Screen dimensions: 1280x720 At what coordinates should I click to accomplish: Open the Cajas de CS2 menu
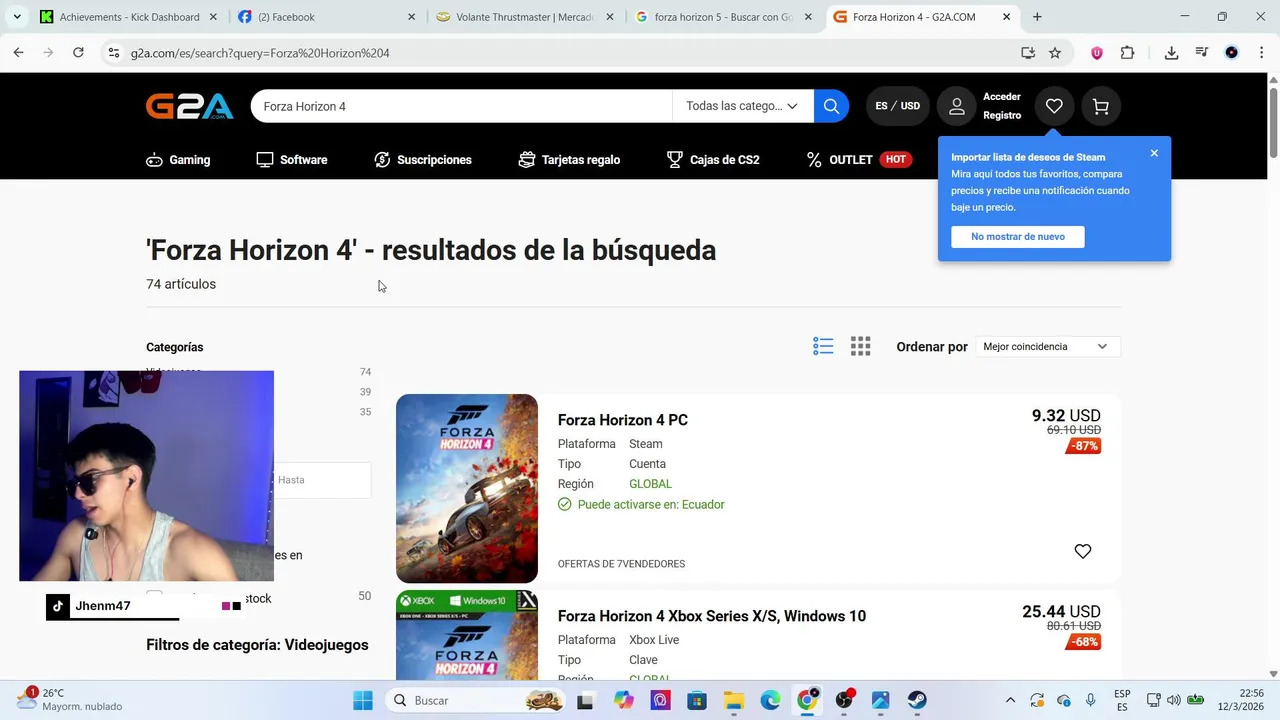(x=713, y=160)
